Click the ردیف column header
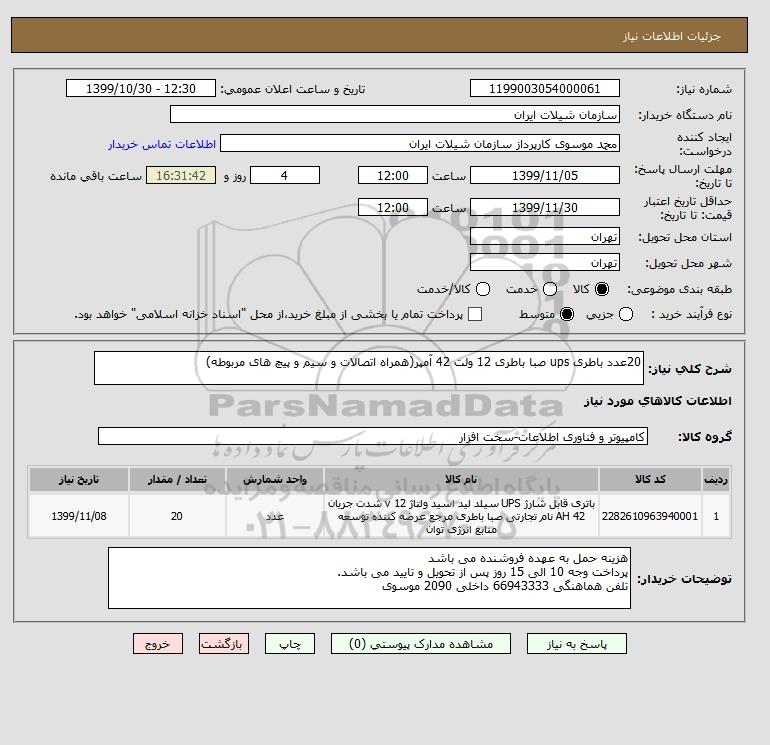The width and height of the screenshot is (770, 745). tap(716, 479)
